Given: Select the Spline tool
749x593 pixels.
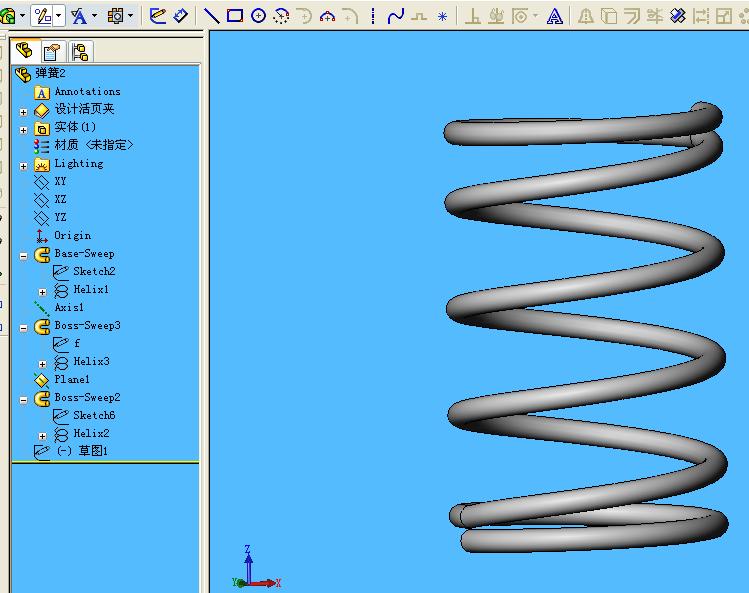Looking at the screenshot, I should coord(396,16).
